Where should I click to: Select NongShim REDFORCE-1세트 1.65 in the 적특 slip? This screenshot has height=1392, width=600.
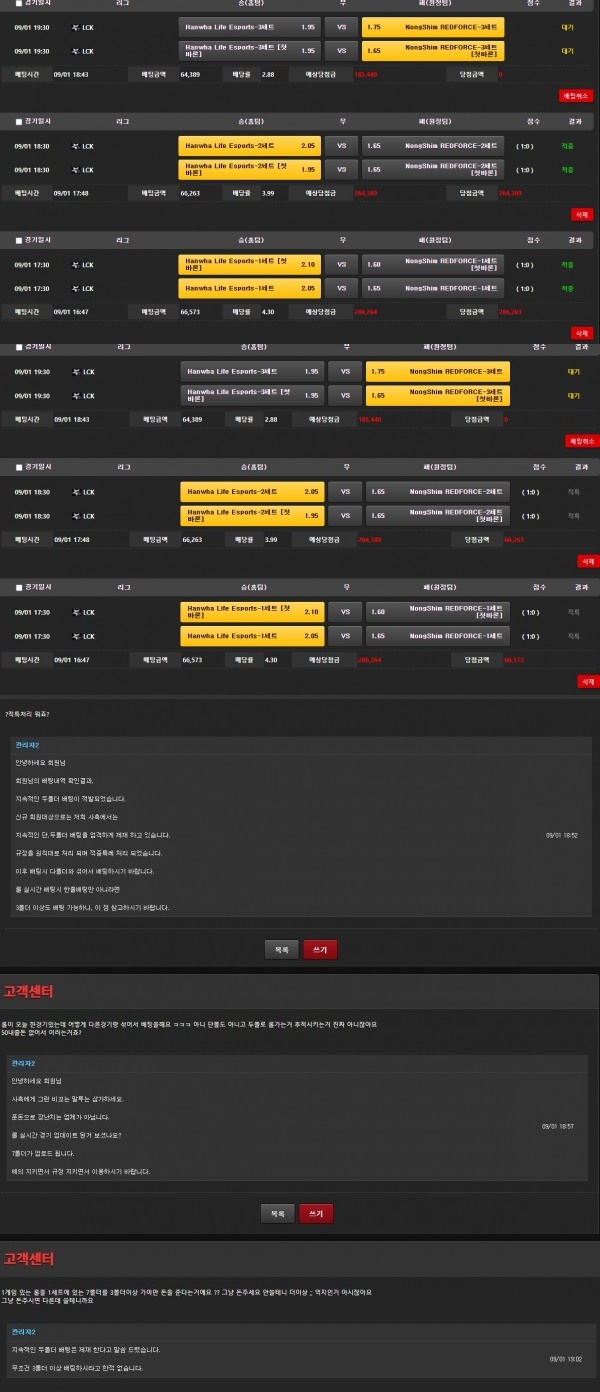[438, 635]
